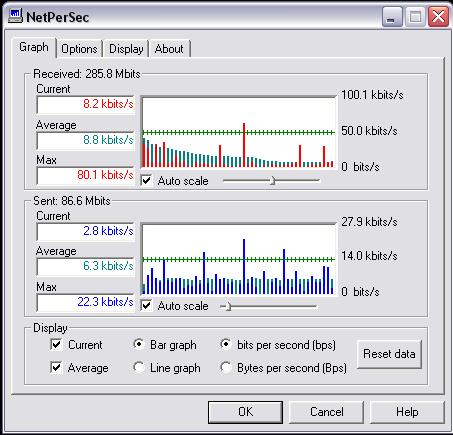Minimize the NetPerSec window
The image size is (453, 435).
[x=391, y=17]
